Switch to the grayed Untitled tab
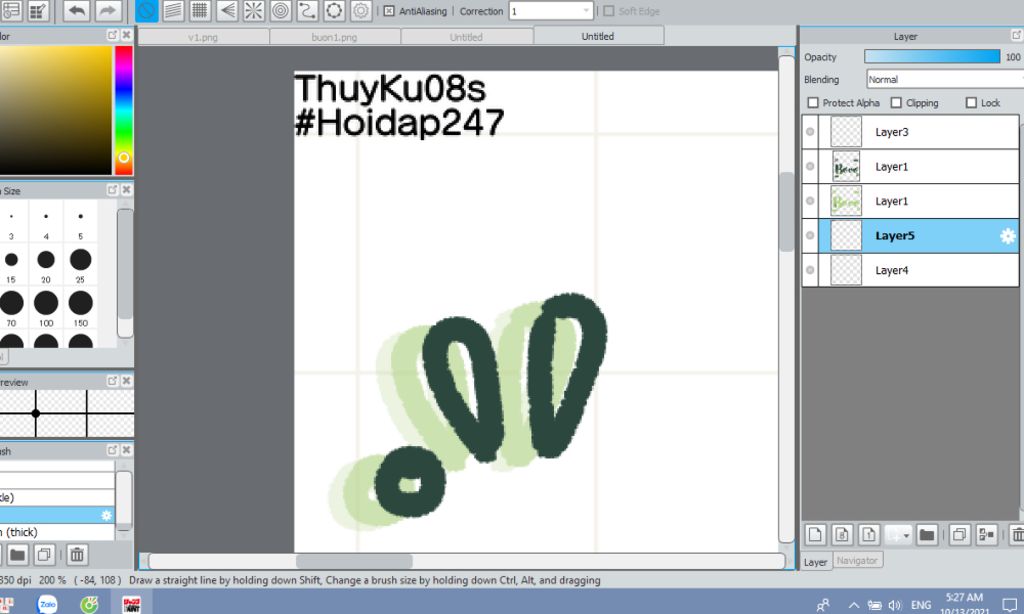Viewport: 1024px width, 614px height. click(466, 37)
